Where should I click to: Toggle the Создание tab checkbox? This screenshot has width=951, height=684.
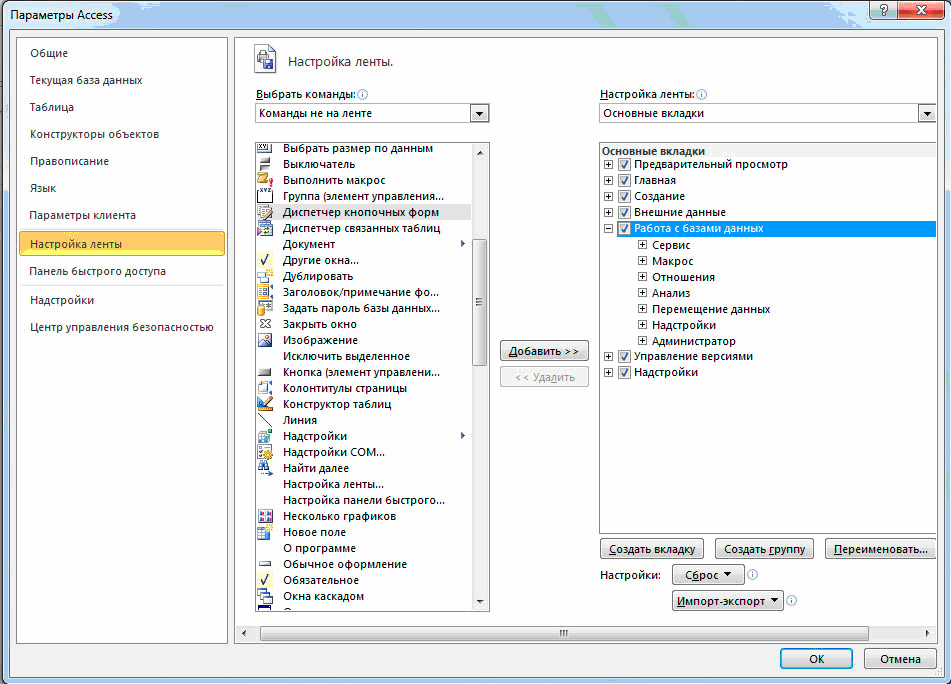coord(624,196)
